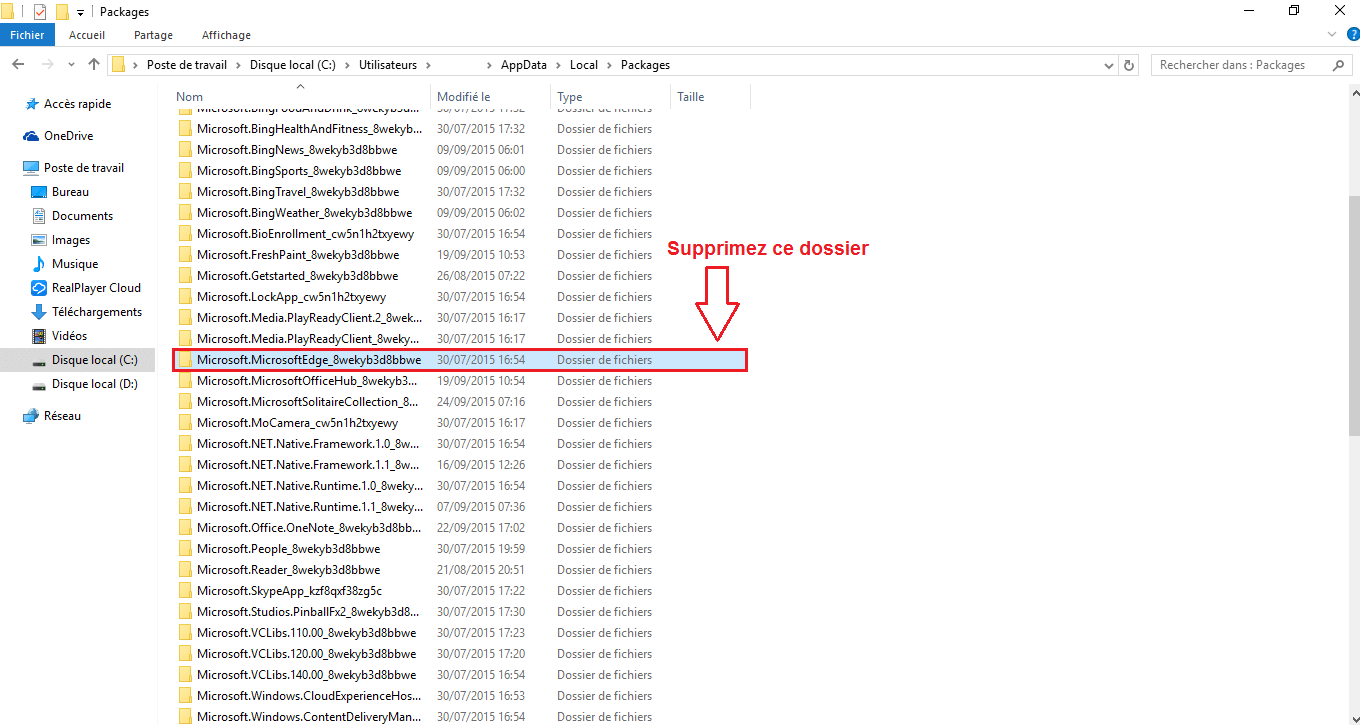Click the magnifier icon in search box
Screen dimensions: 1360x725
(x=1339, y=65)
